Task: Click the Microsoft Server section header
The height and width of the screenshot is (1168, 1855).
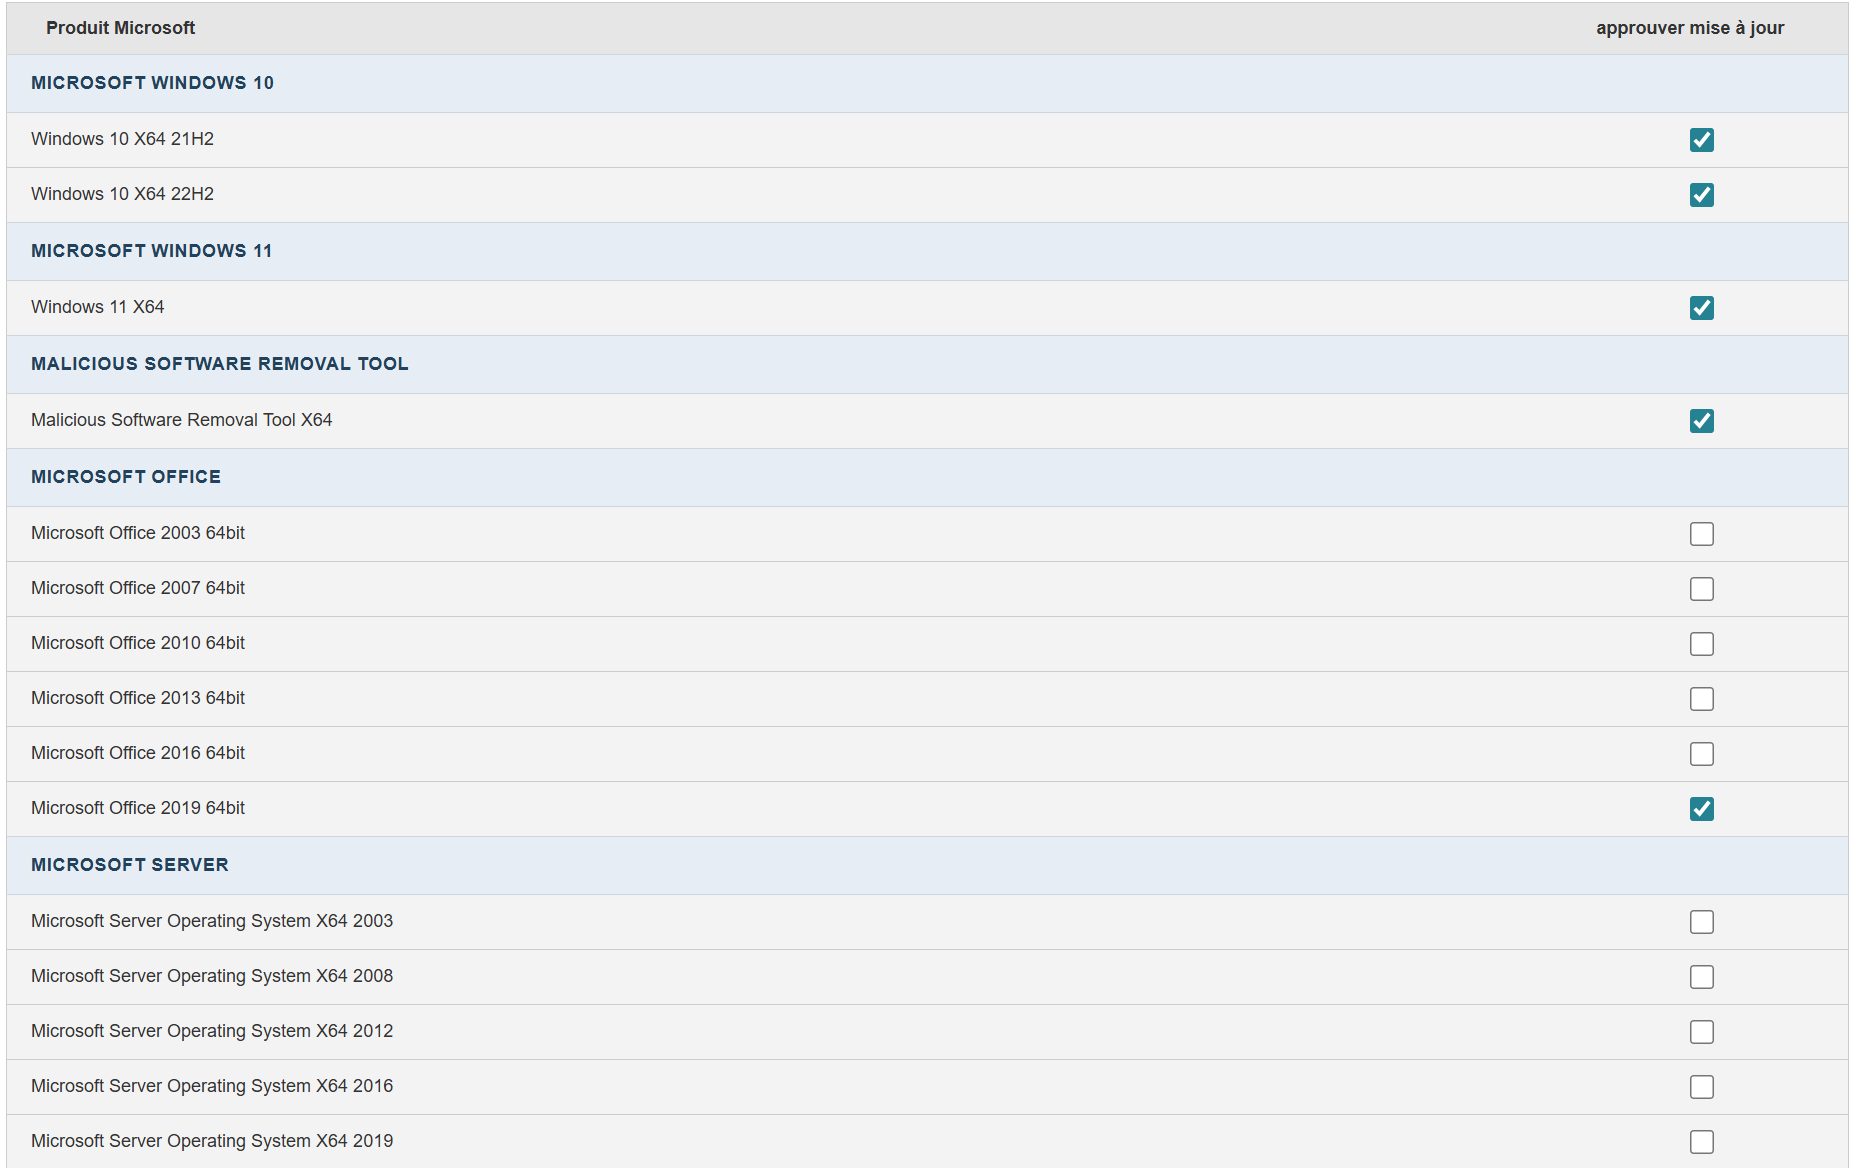Action: click(130, 865)
